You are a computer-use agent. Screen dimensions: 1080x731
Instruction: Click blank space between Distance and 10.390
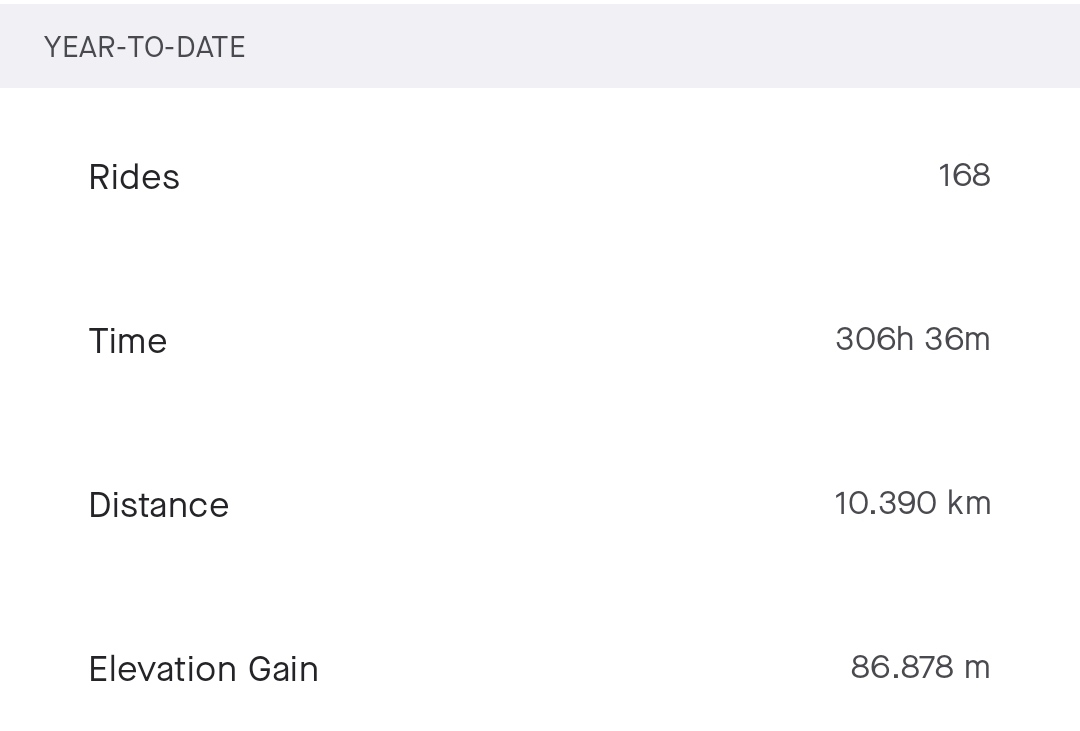[530, 506]
